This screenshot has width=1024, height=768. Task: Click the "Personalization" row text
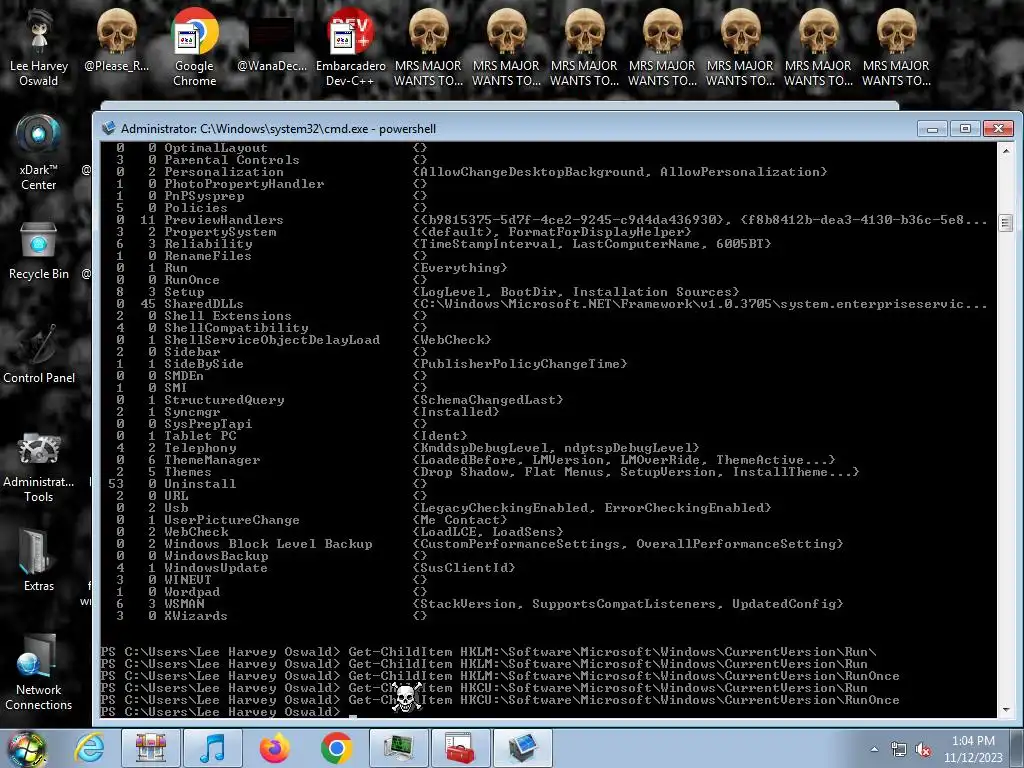223,172
